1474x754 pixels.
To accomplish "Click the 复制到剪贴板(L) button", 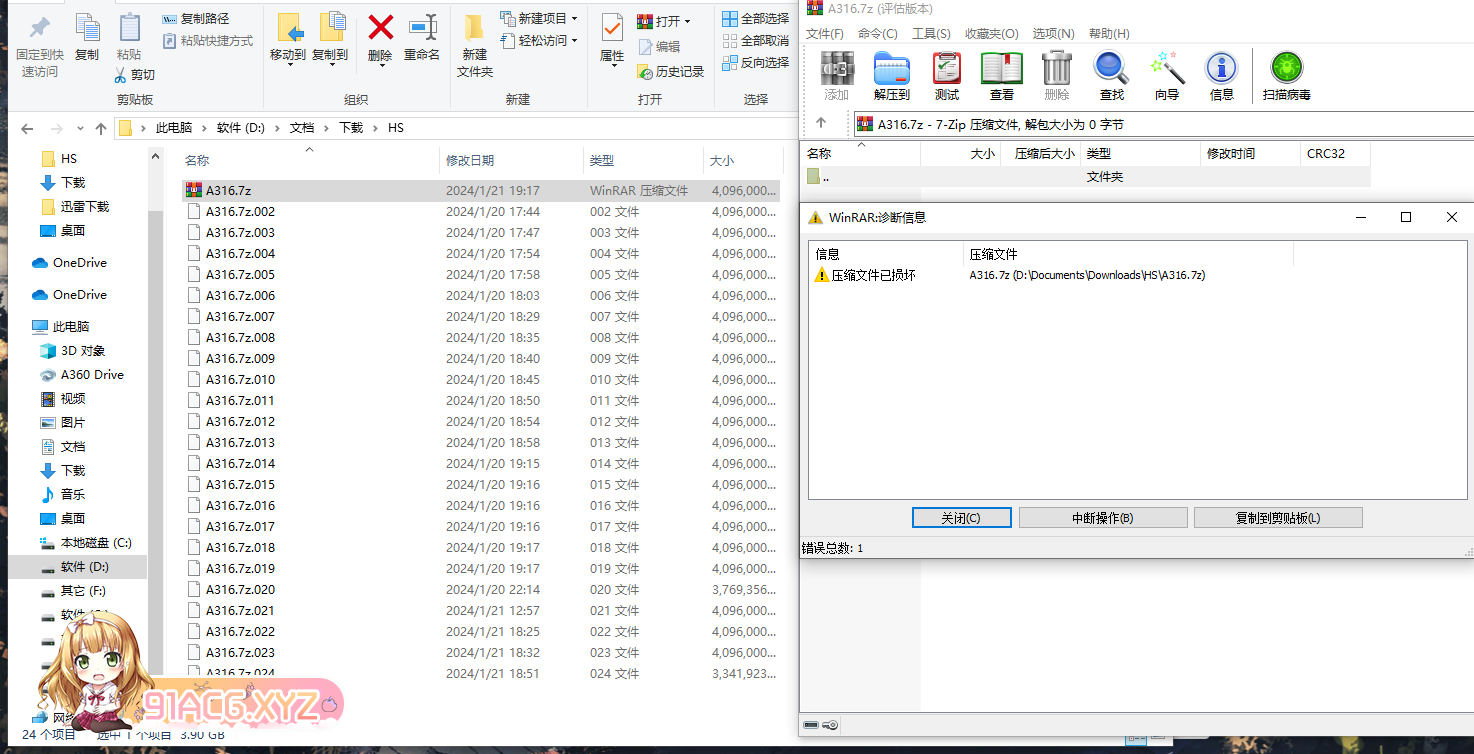I will click(1278, 518).
